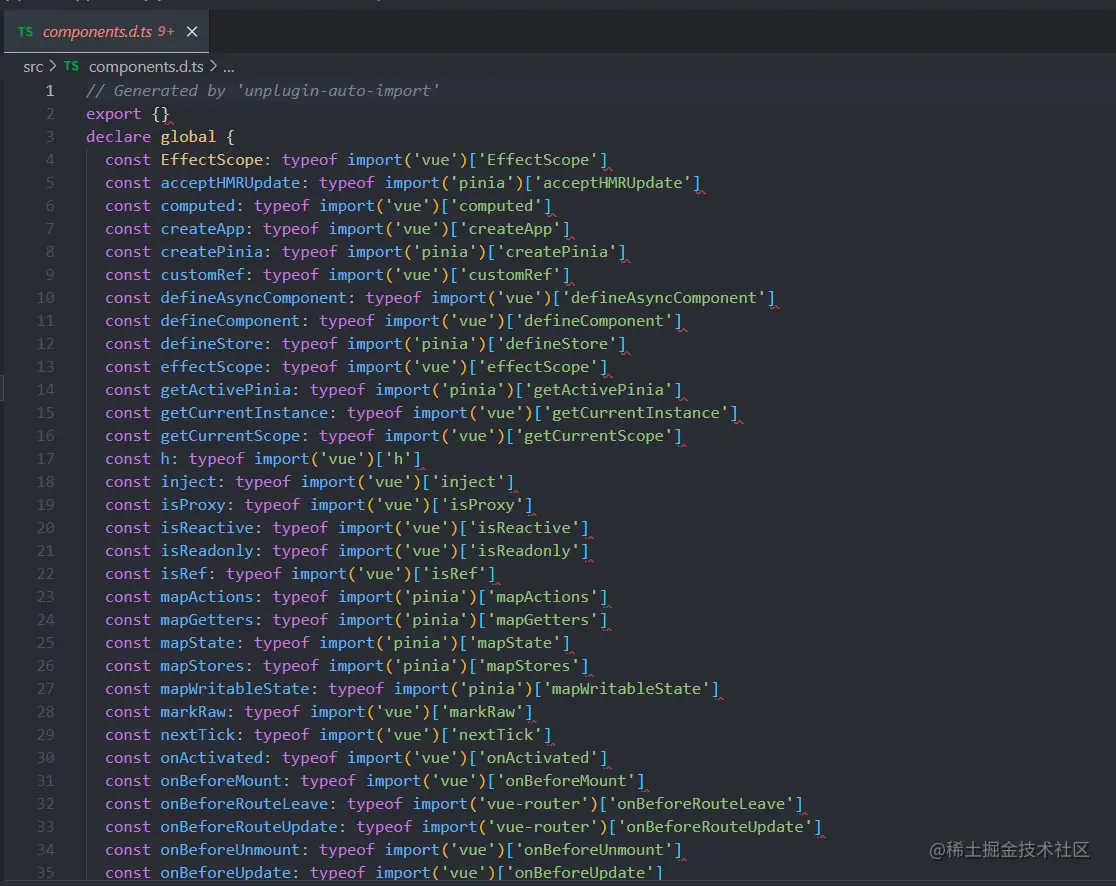
Task: Expand the chevron after components.d.ts breadcrumb
Action: (213, 66)
